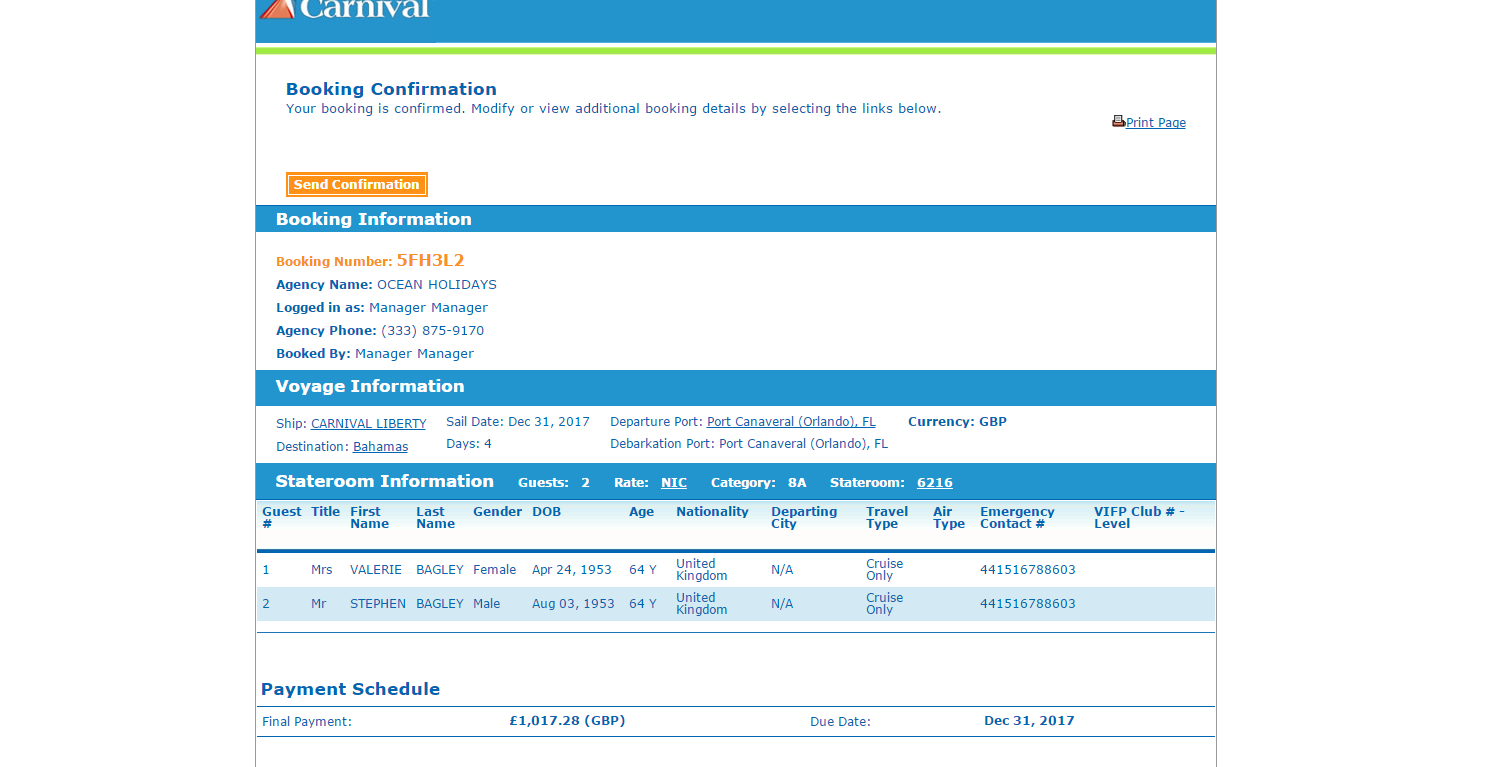Click the Currency: GBP label
Viewport: 1510px width, 767px height.
coord(957,422)
